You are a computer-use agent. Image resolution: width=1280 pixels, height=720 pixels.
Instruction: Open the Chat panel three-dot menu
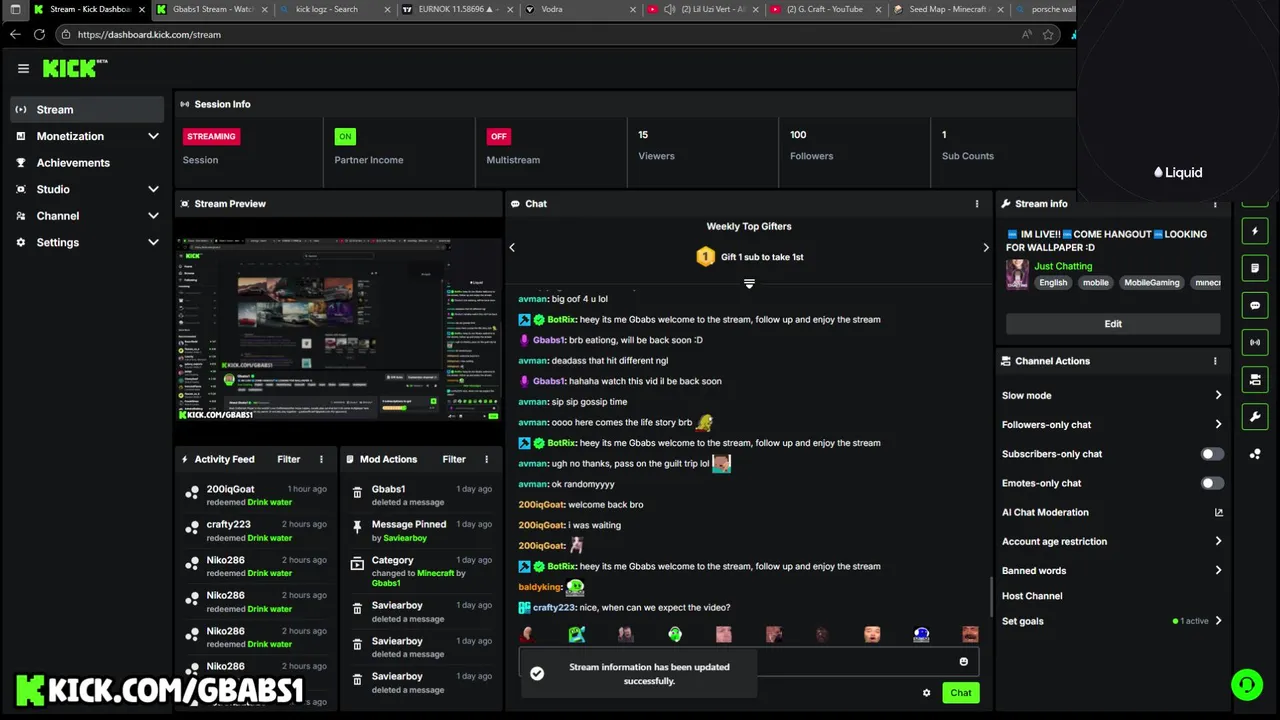[977, 204]
